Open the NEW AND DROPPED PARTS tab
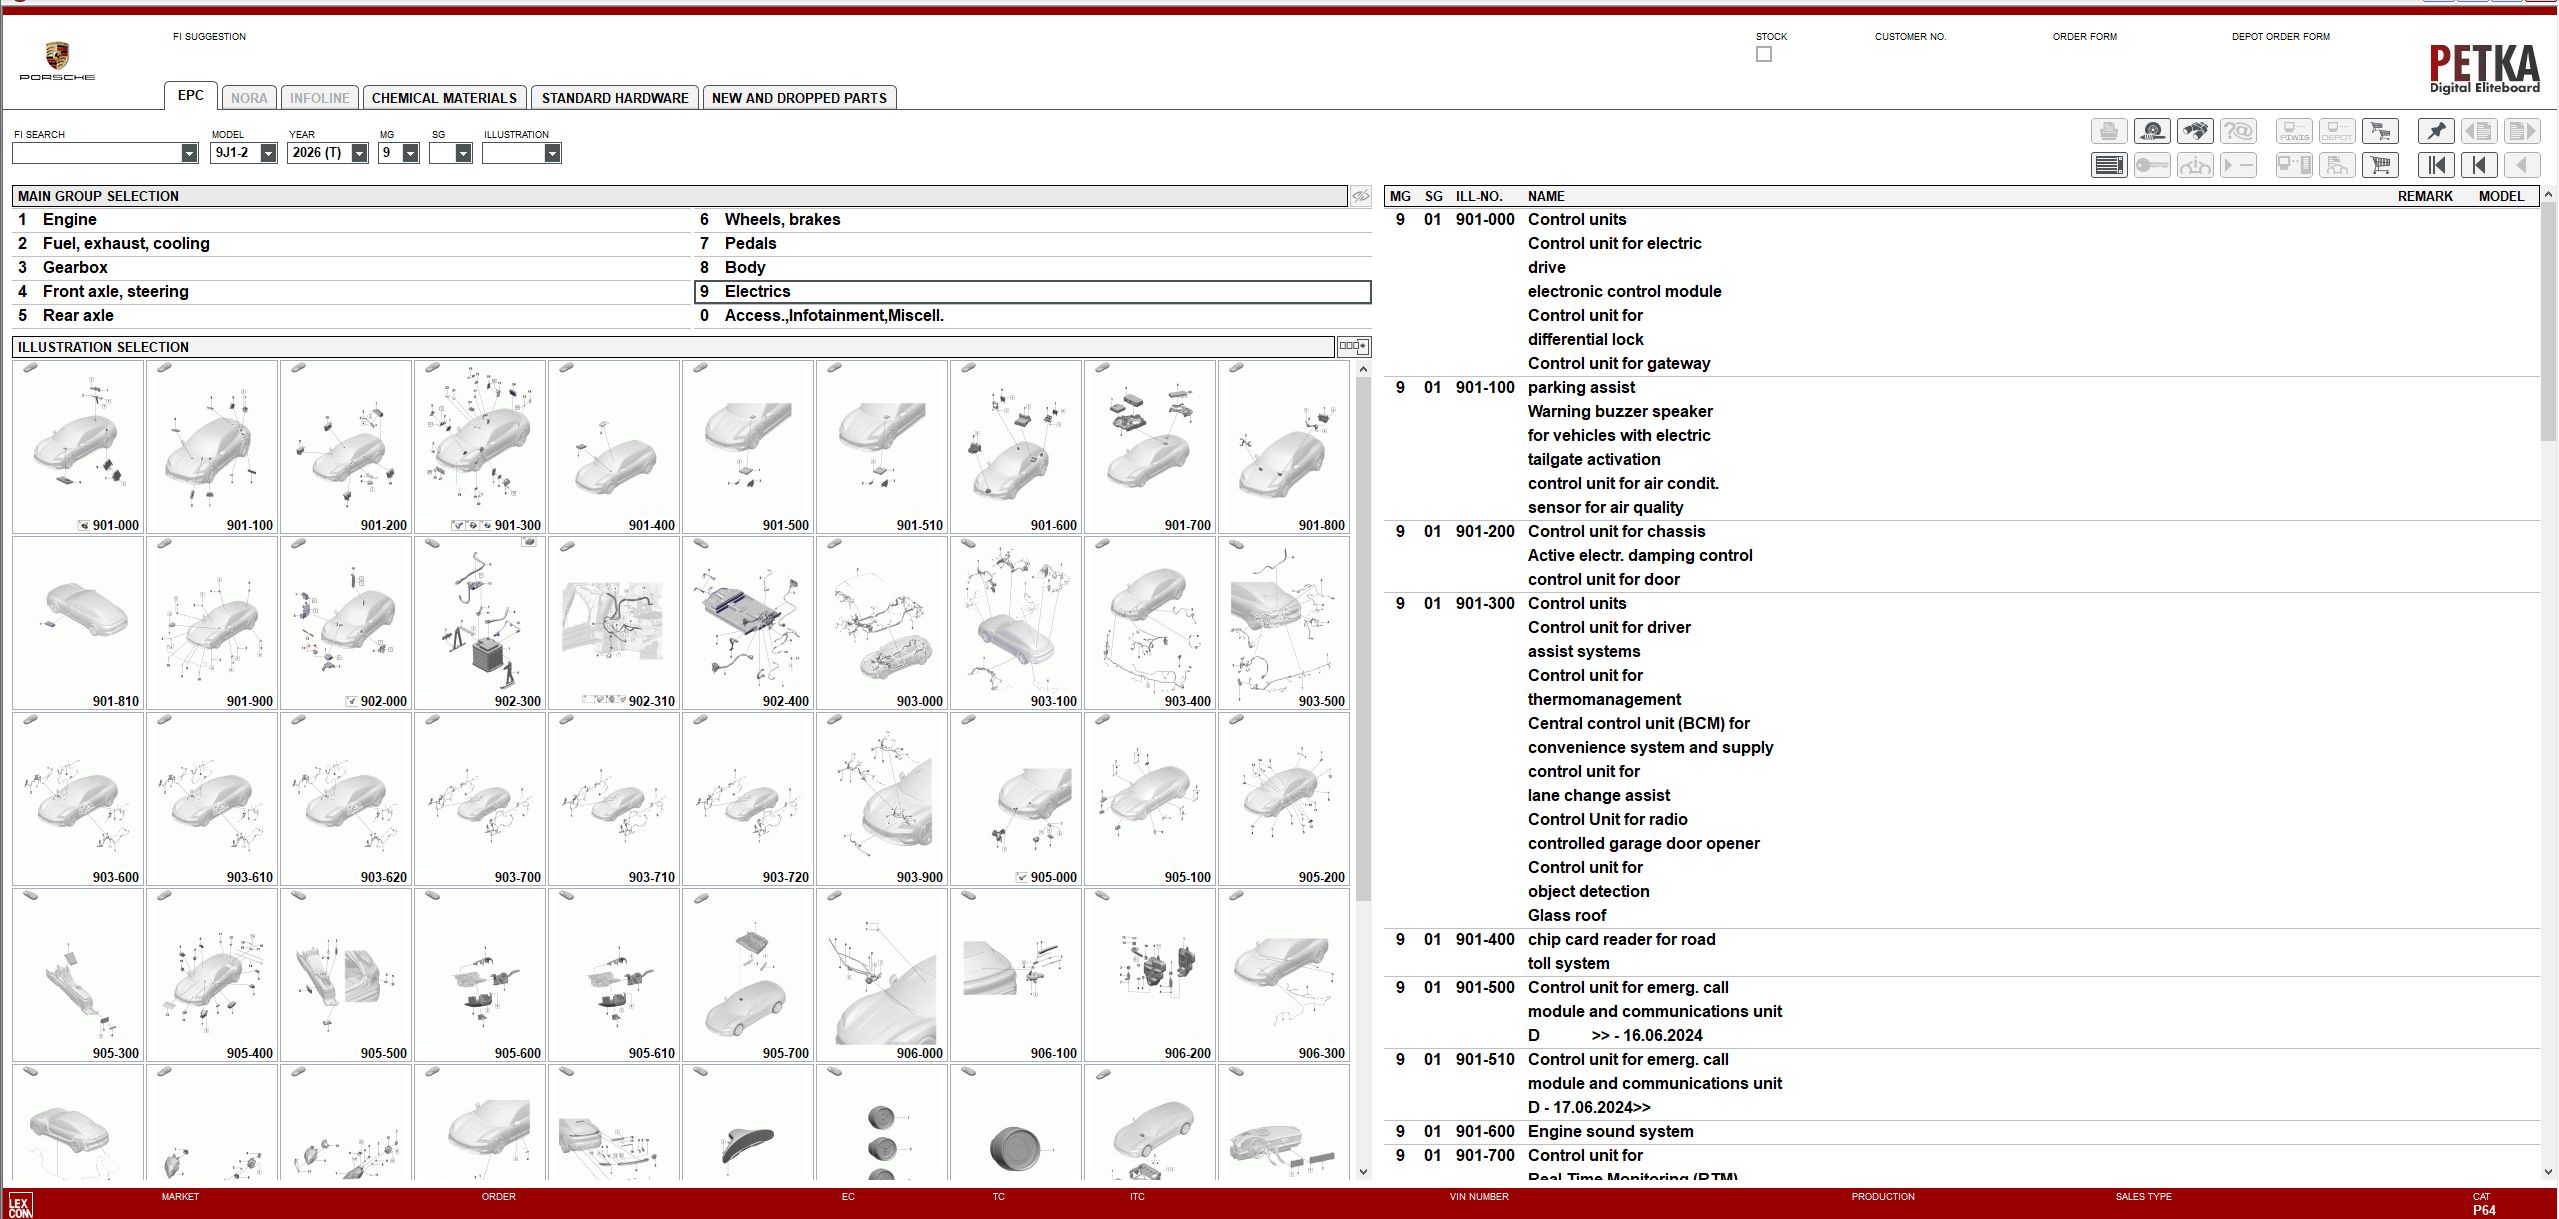Image resolution: width=2559 pixels, height=1219 pixels. click(x=798, y=97)
